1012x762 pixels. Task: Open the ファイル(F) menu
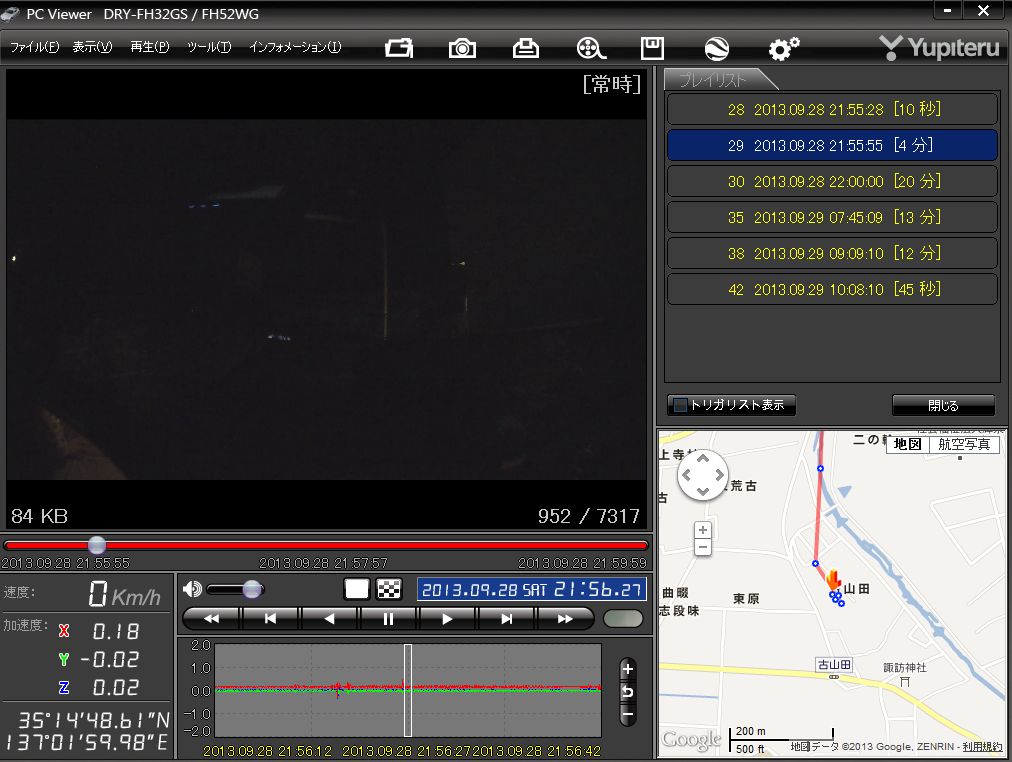[34, 47]
